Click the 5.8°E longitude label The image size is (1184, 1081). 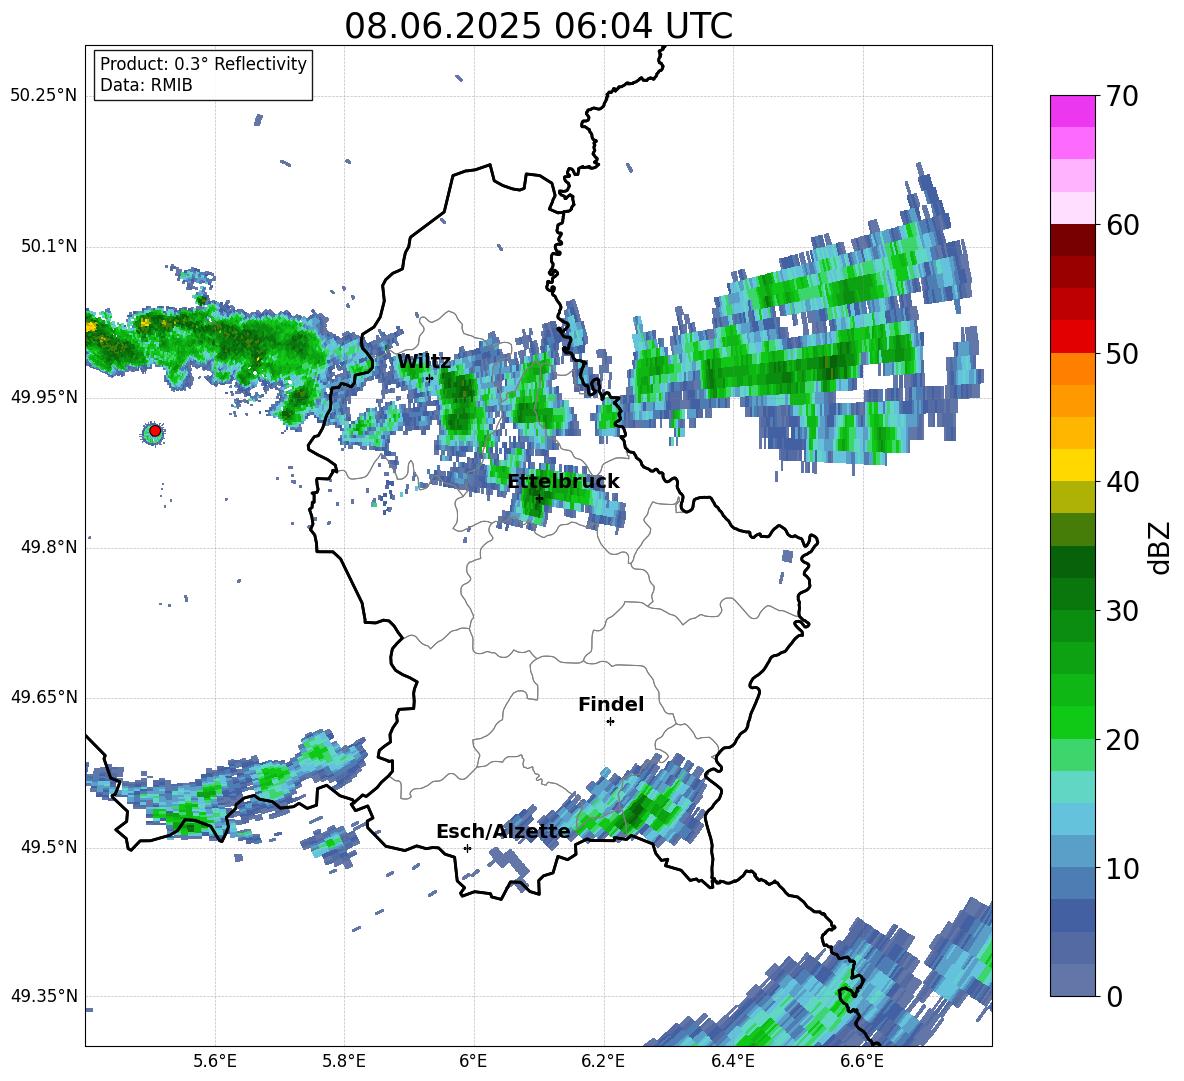[344, 1062]
